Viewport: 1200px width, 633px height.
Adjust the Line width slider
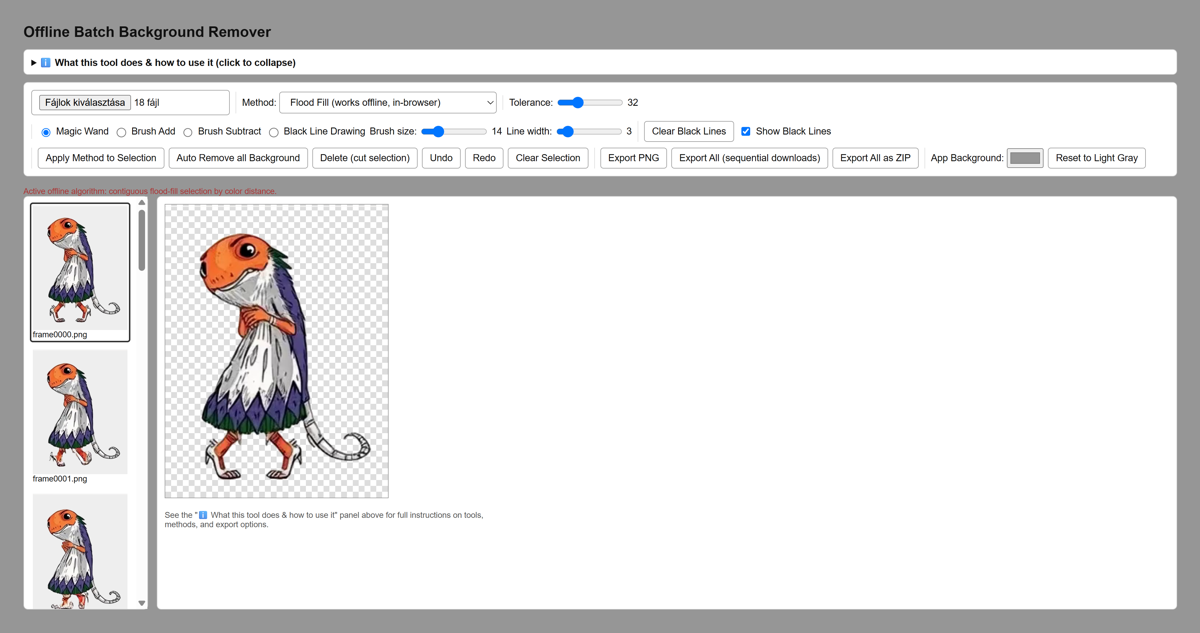[x=588, y=131]
